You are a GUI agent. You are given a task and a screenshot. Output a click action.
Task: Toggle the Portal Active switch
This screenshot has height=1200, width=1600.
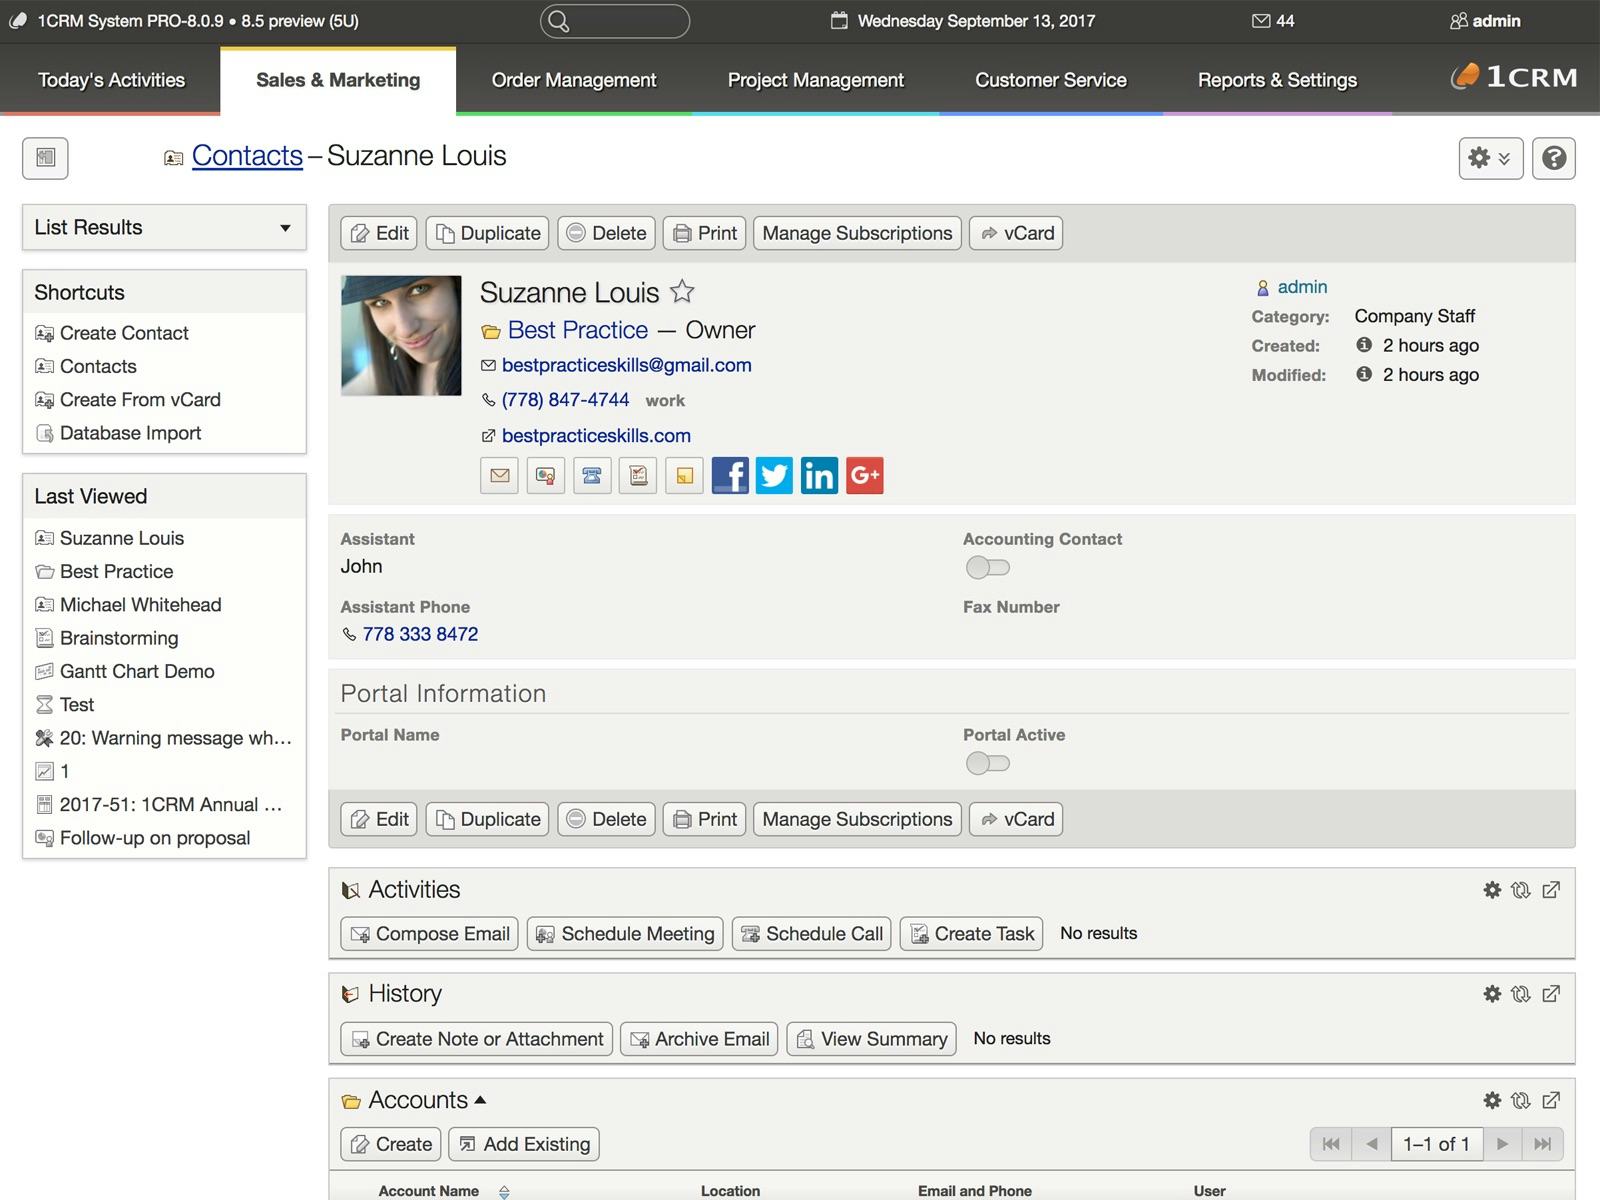(x=988, y=763)
